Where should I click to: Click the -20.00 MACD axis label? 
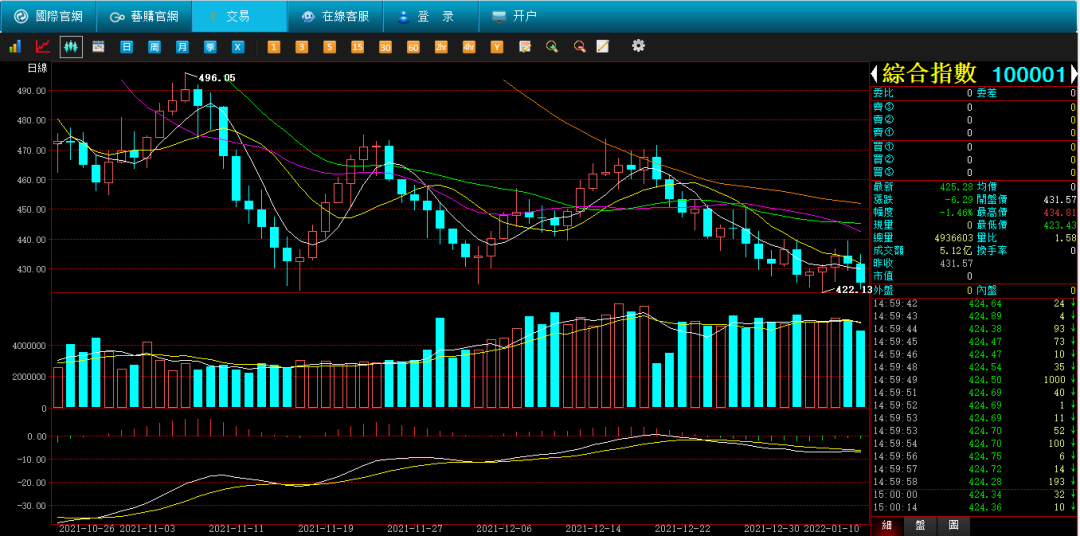[x=31, y=482]
